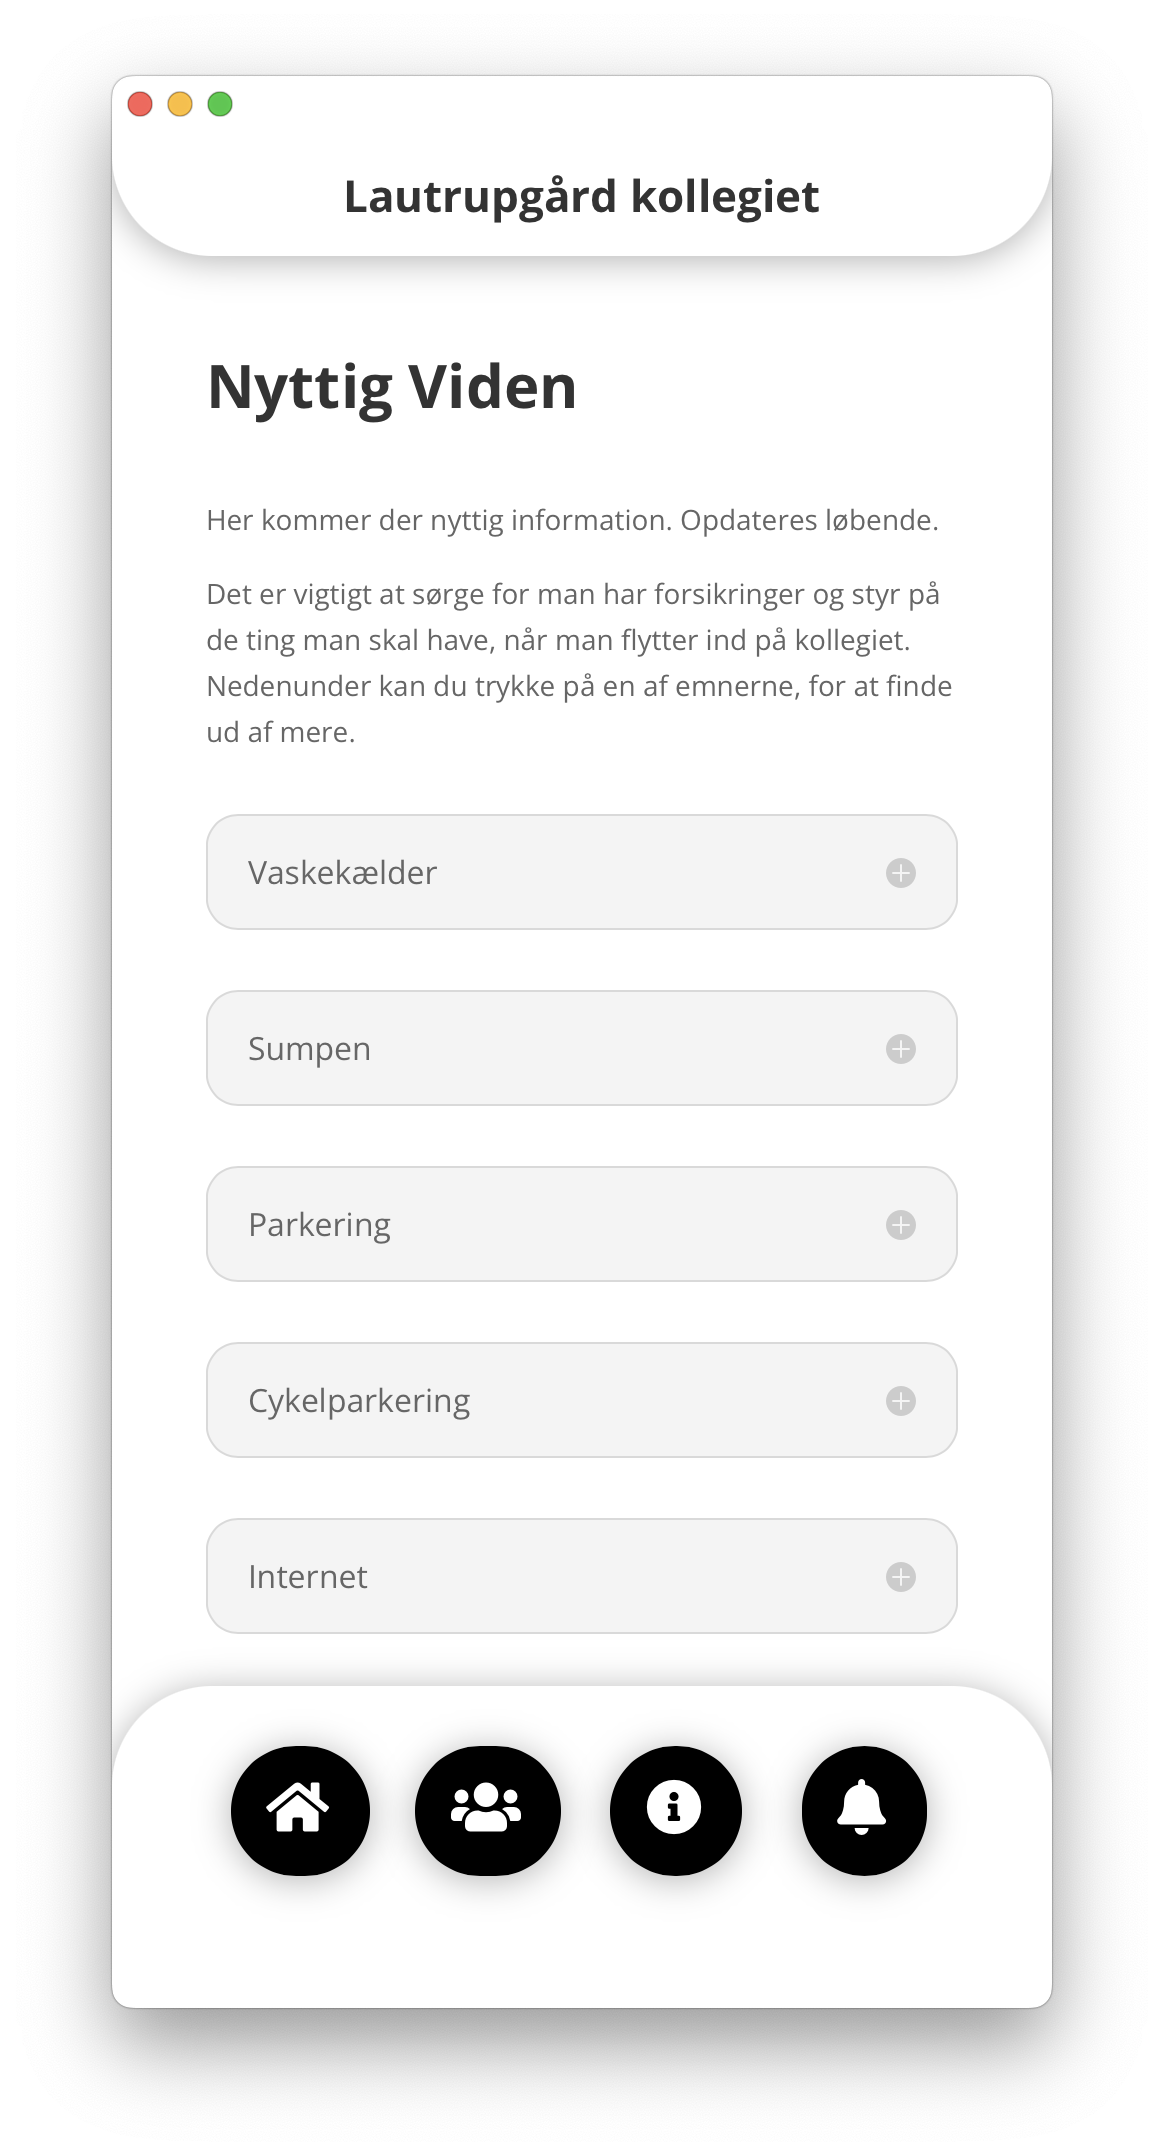Click the plus icon on Internet
This screenshot has width=1164, height=2156.
coord(901,1577)
